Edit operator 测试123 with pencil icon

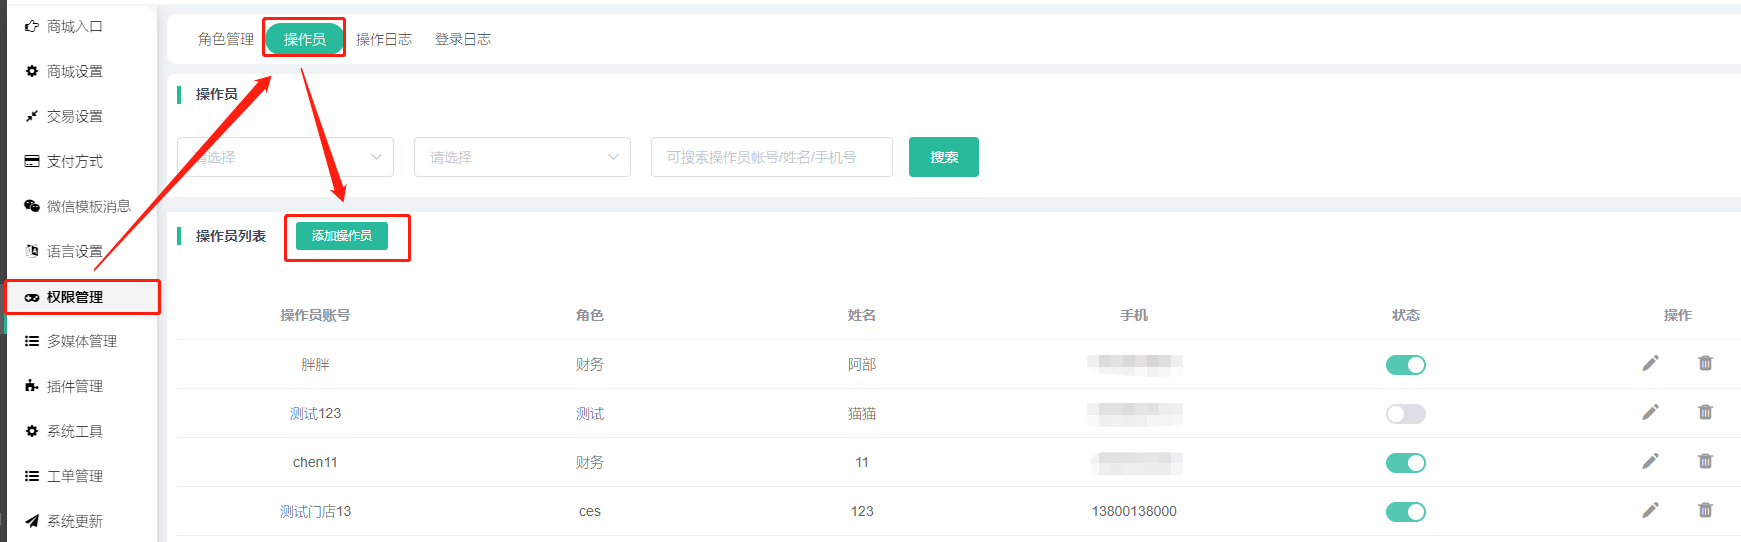pos(1650,412)
